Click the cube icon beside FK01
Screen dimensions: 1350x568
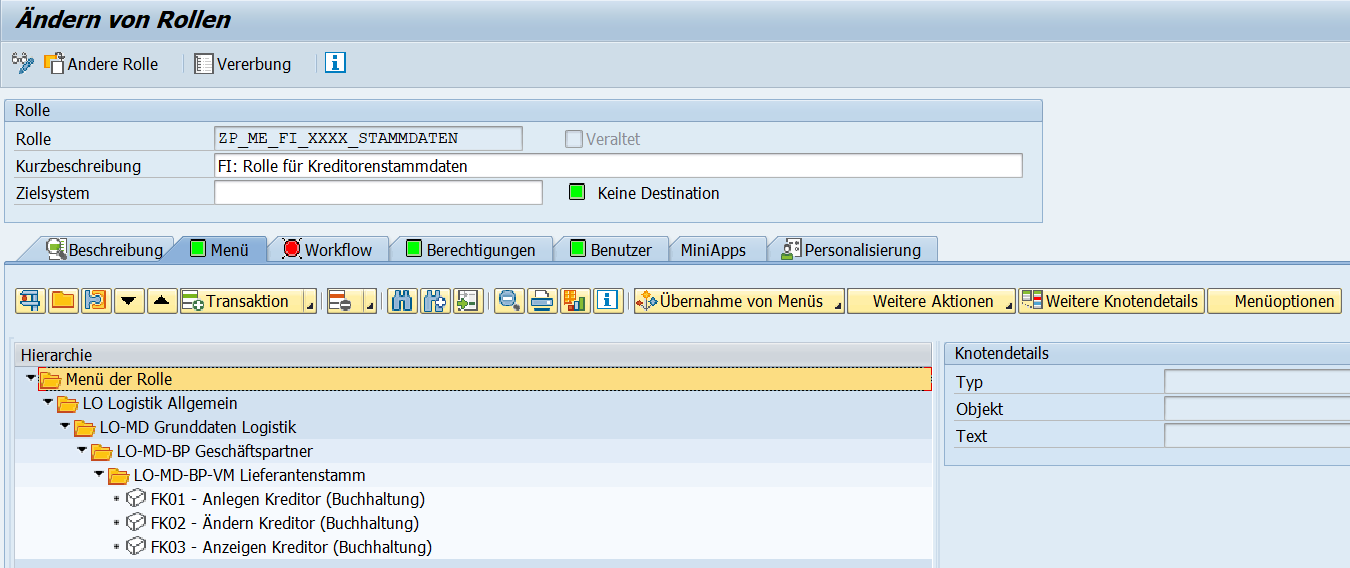[136, 499]
